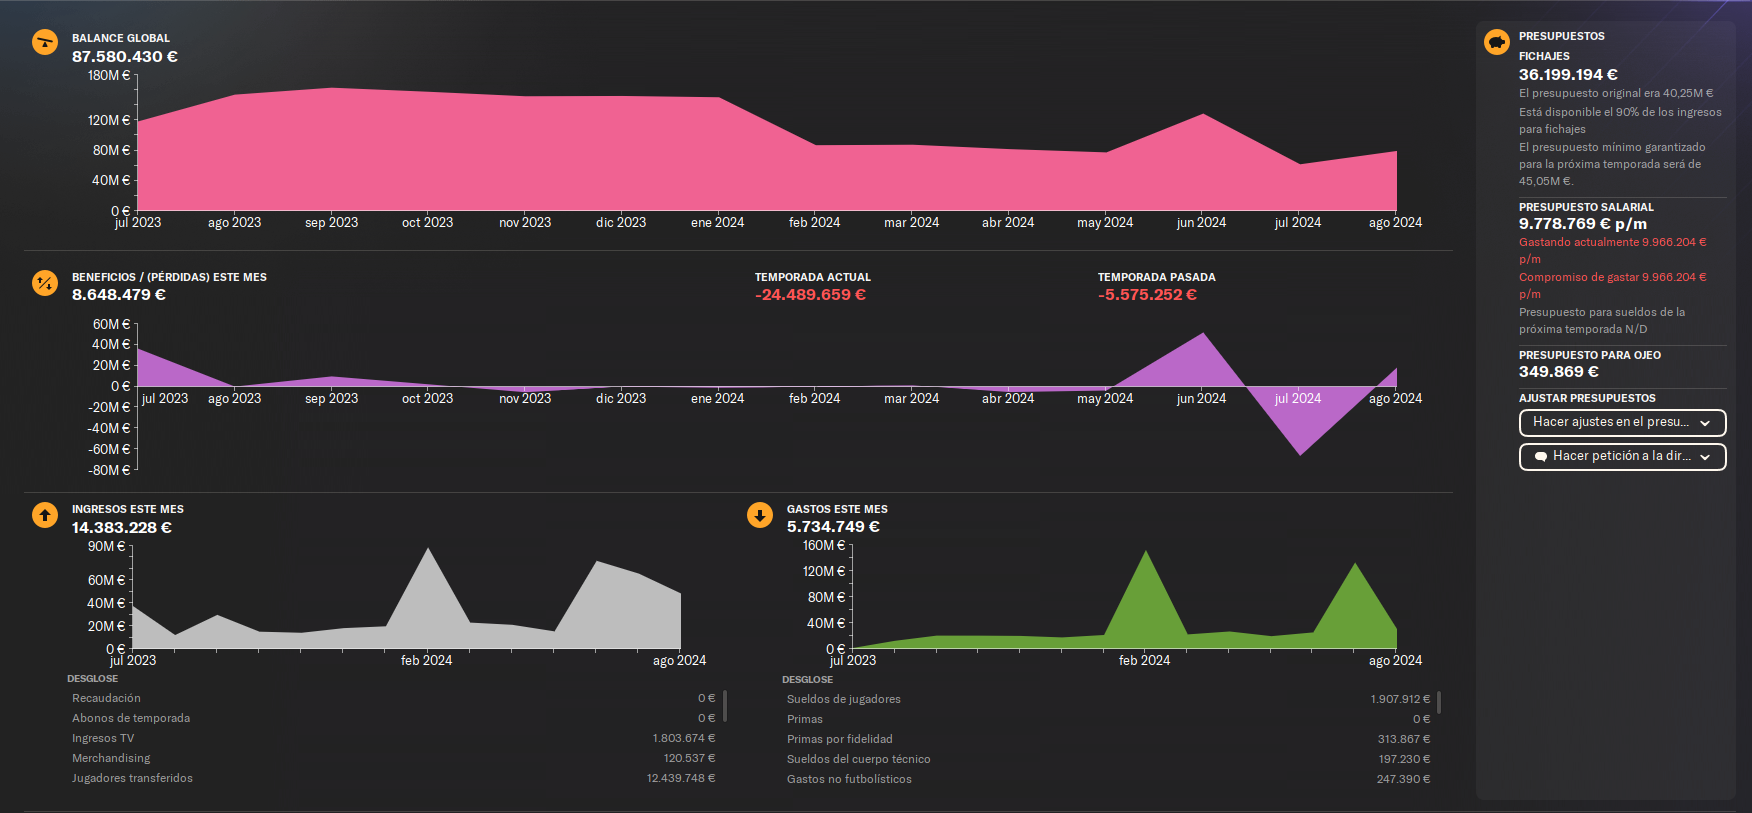Select the 'Sueldos de jugadores' row

pos(1109,699)
